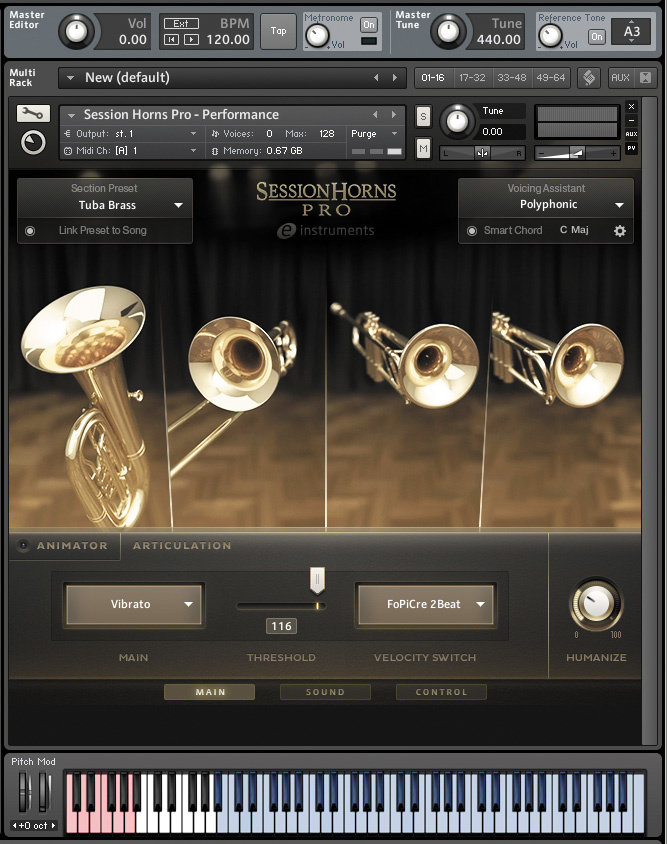667x844 pixels.
Task: Toggle the Metronome On button
Action: pos(369,25)
